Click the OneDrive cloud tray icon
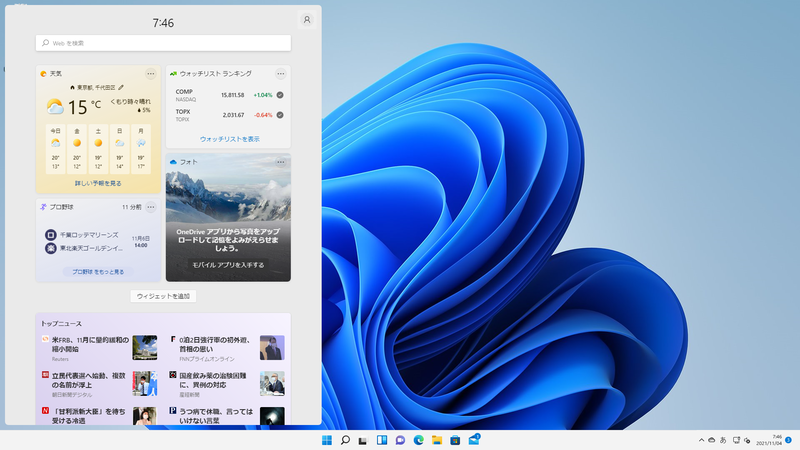Screen dimensions: 800x450 pyautogui.click(x=711, y=440)
